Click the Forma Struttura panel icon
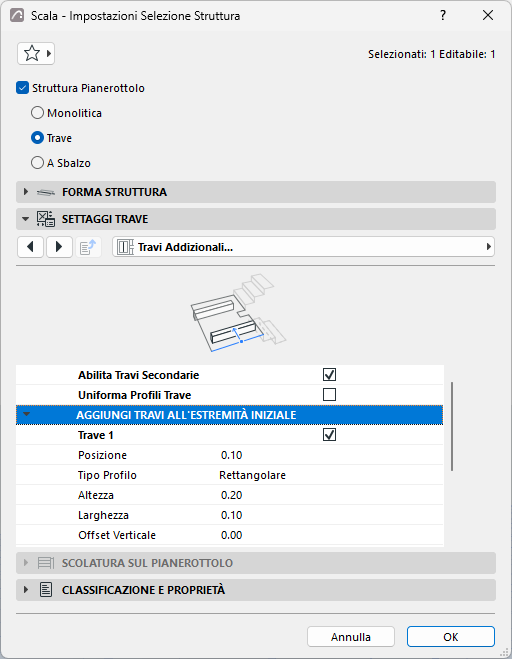512x659 pixels. (x=46, y=192)
